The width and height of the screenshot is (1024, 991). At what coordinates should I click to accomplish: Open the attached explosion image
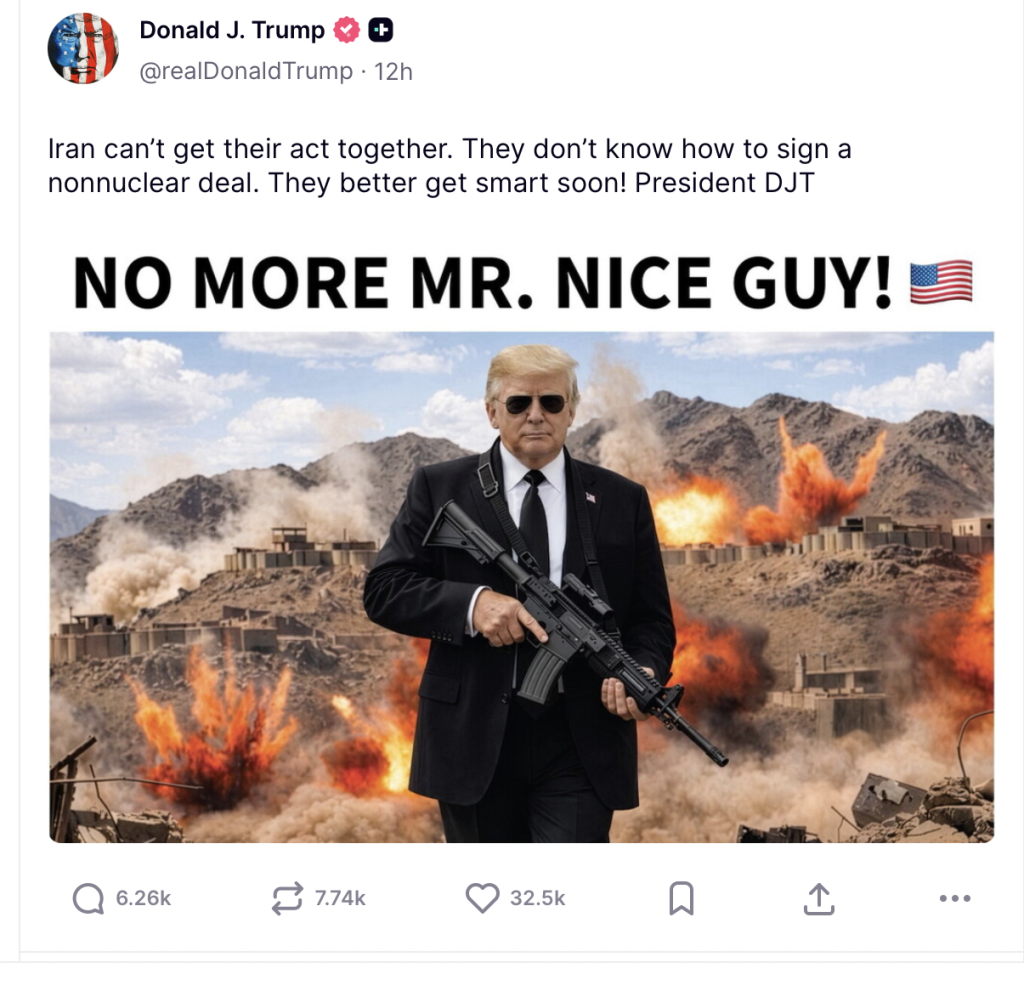click(522, 587)
